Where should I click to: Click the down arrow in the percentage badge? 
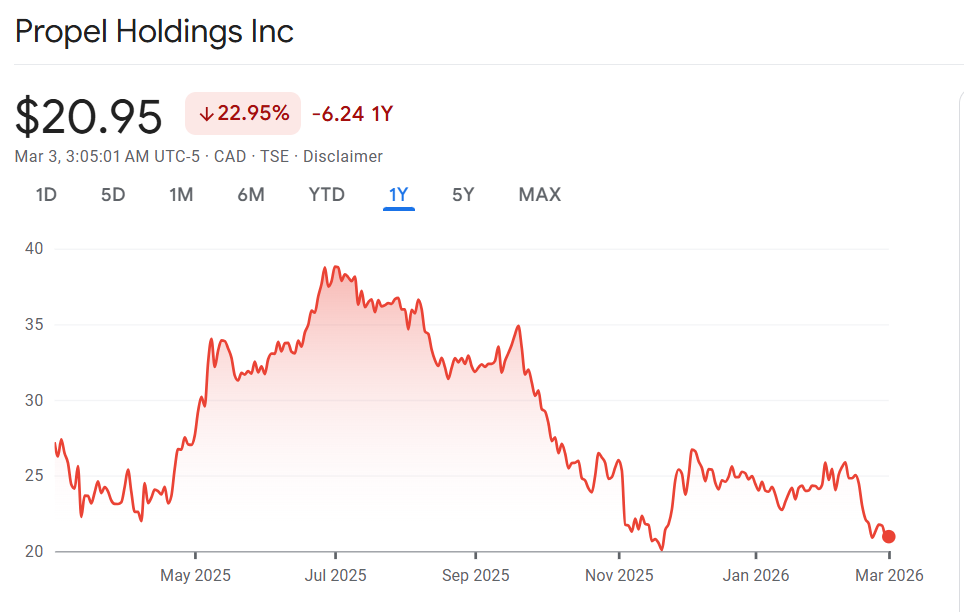click(206, 114)
